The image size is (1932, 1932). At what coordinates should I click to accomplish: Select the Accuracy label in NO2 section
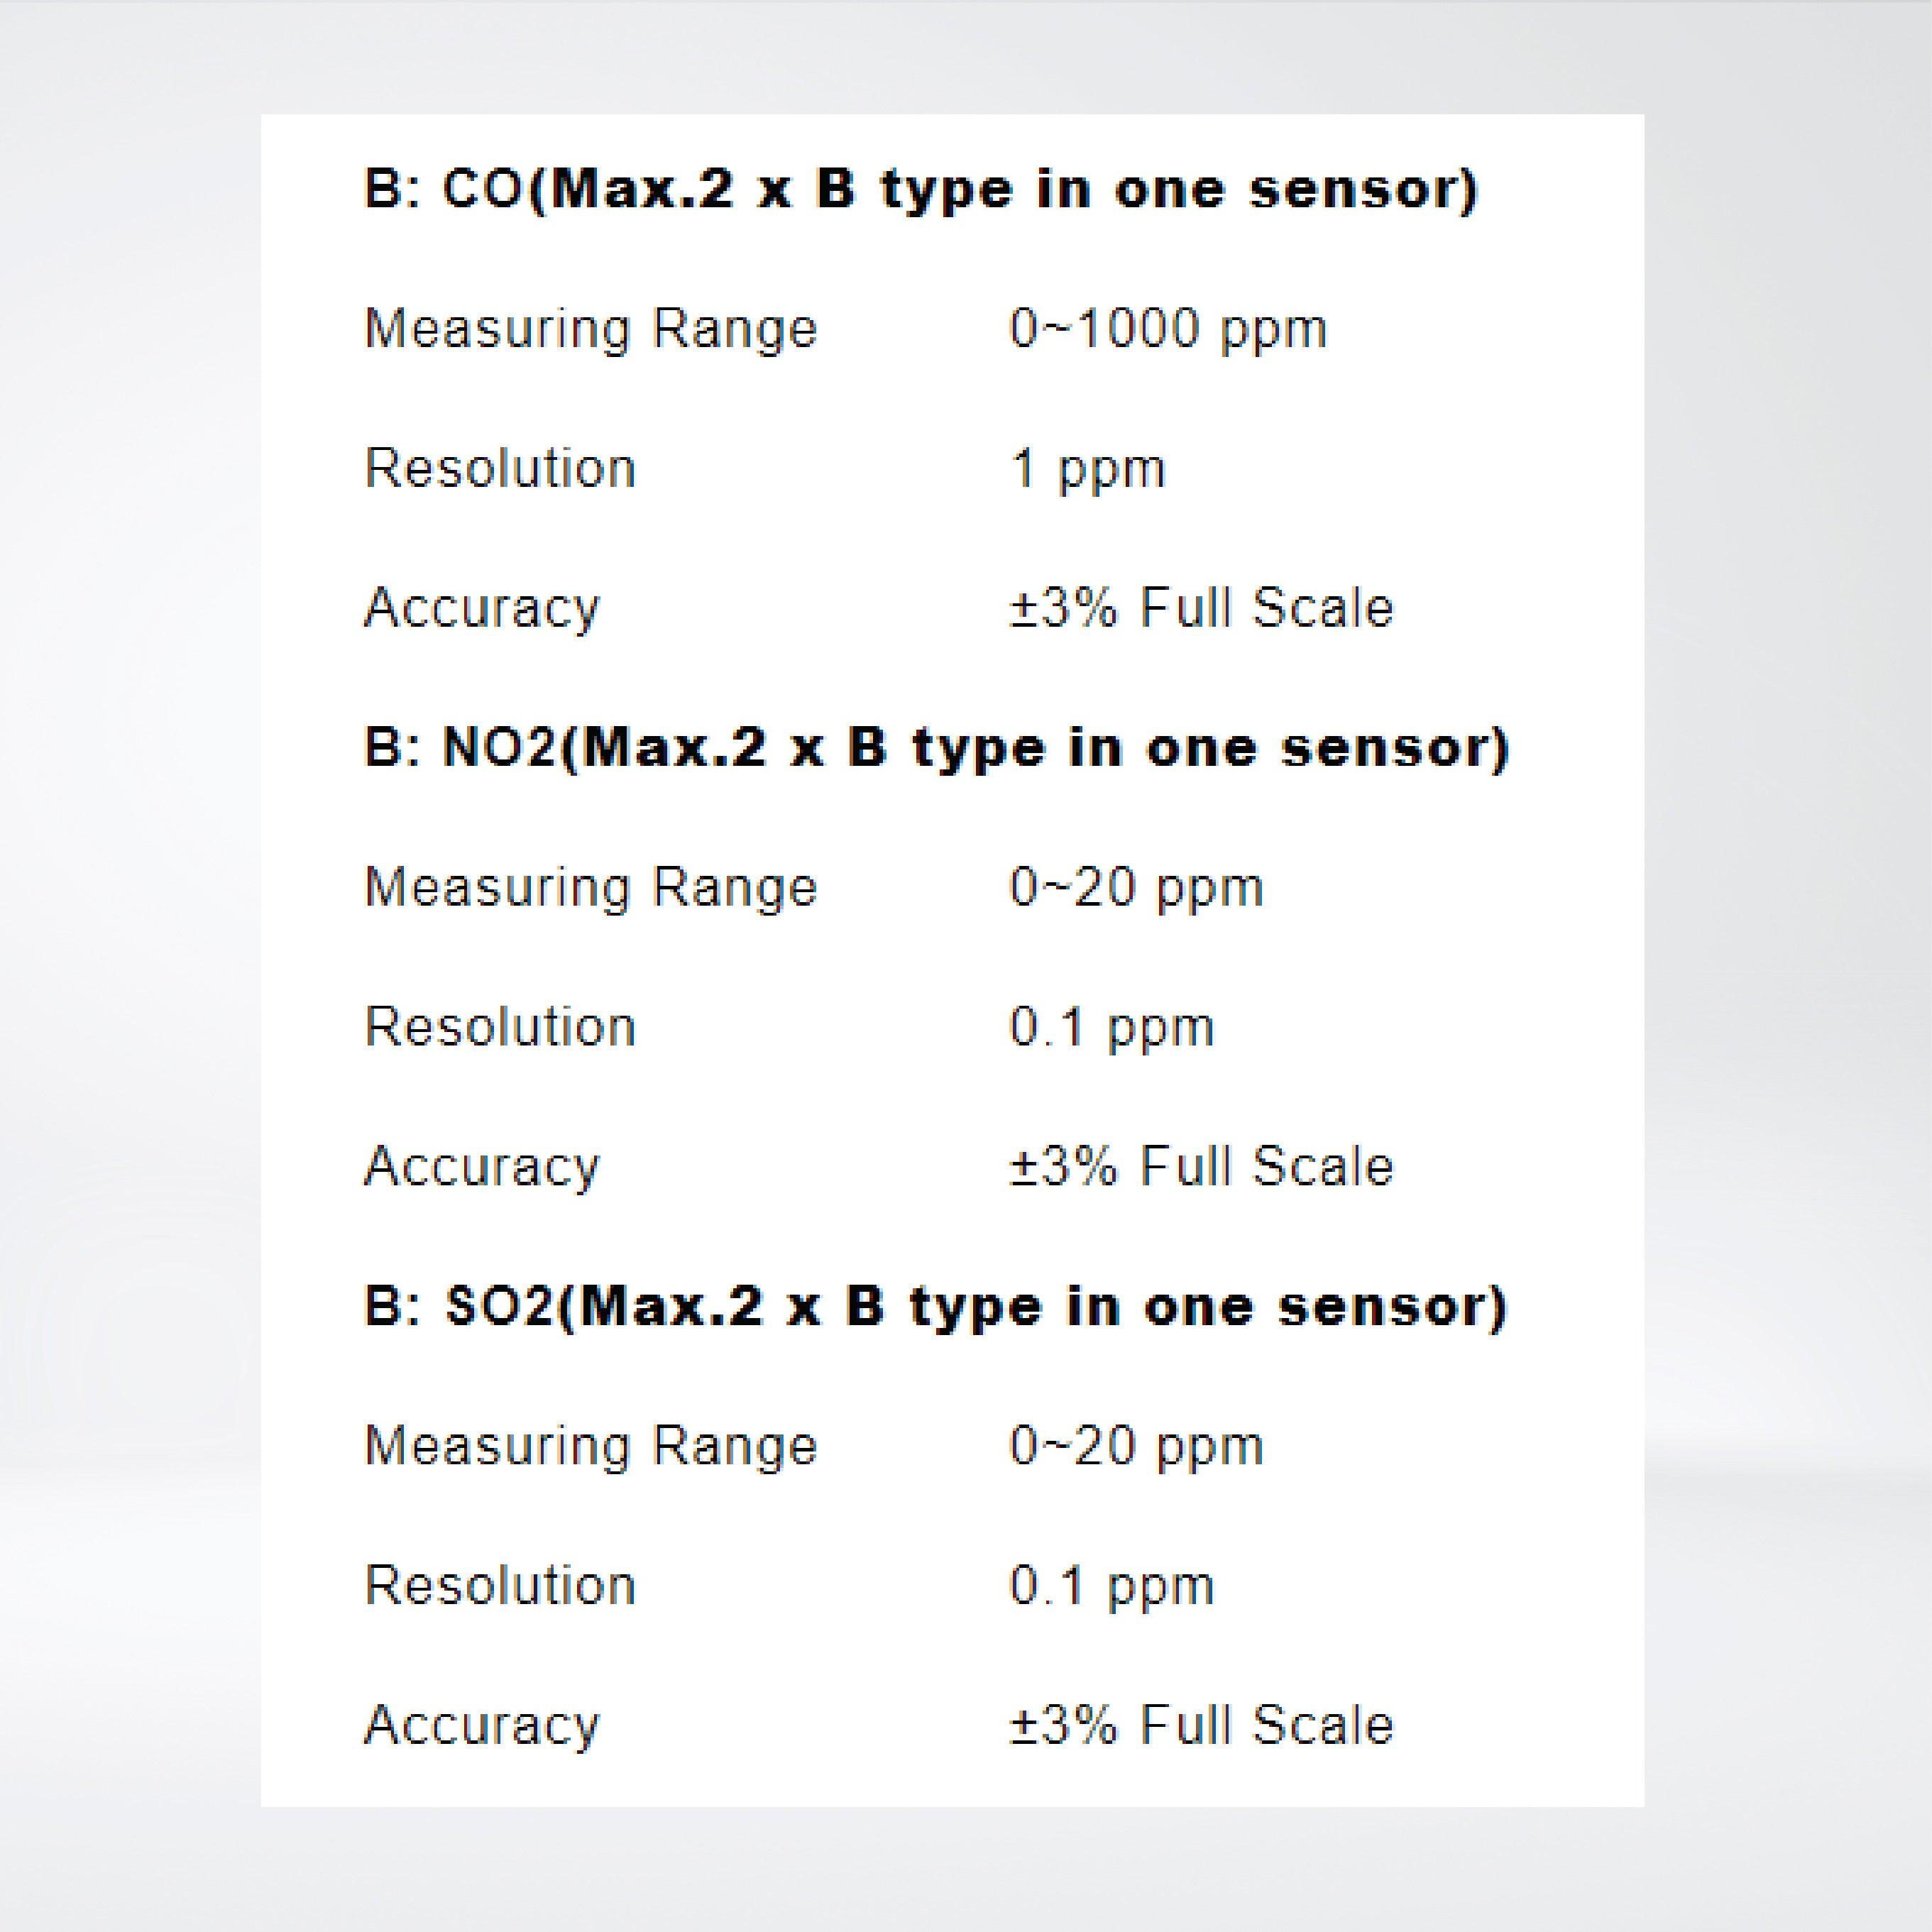point(482,1167)
